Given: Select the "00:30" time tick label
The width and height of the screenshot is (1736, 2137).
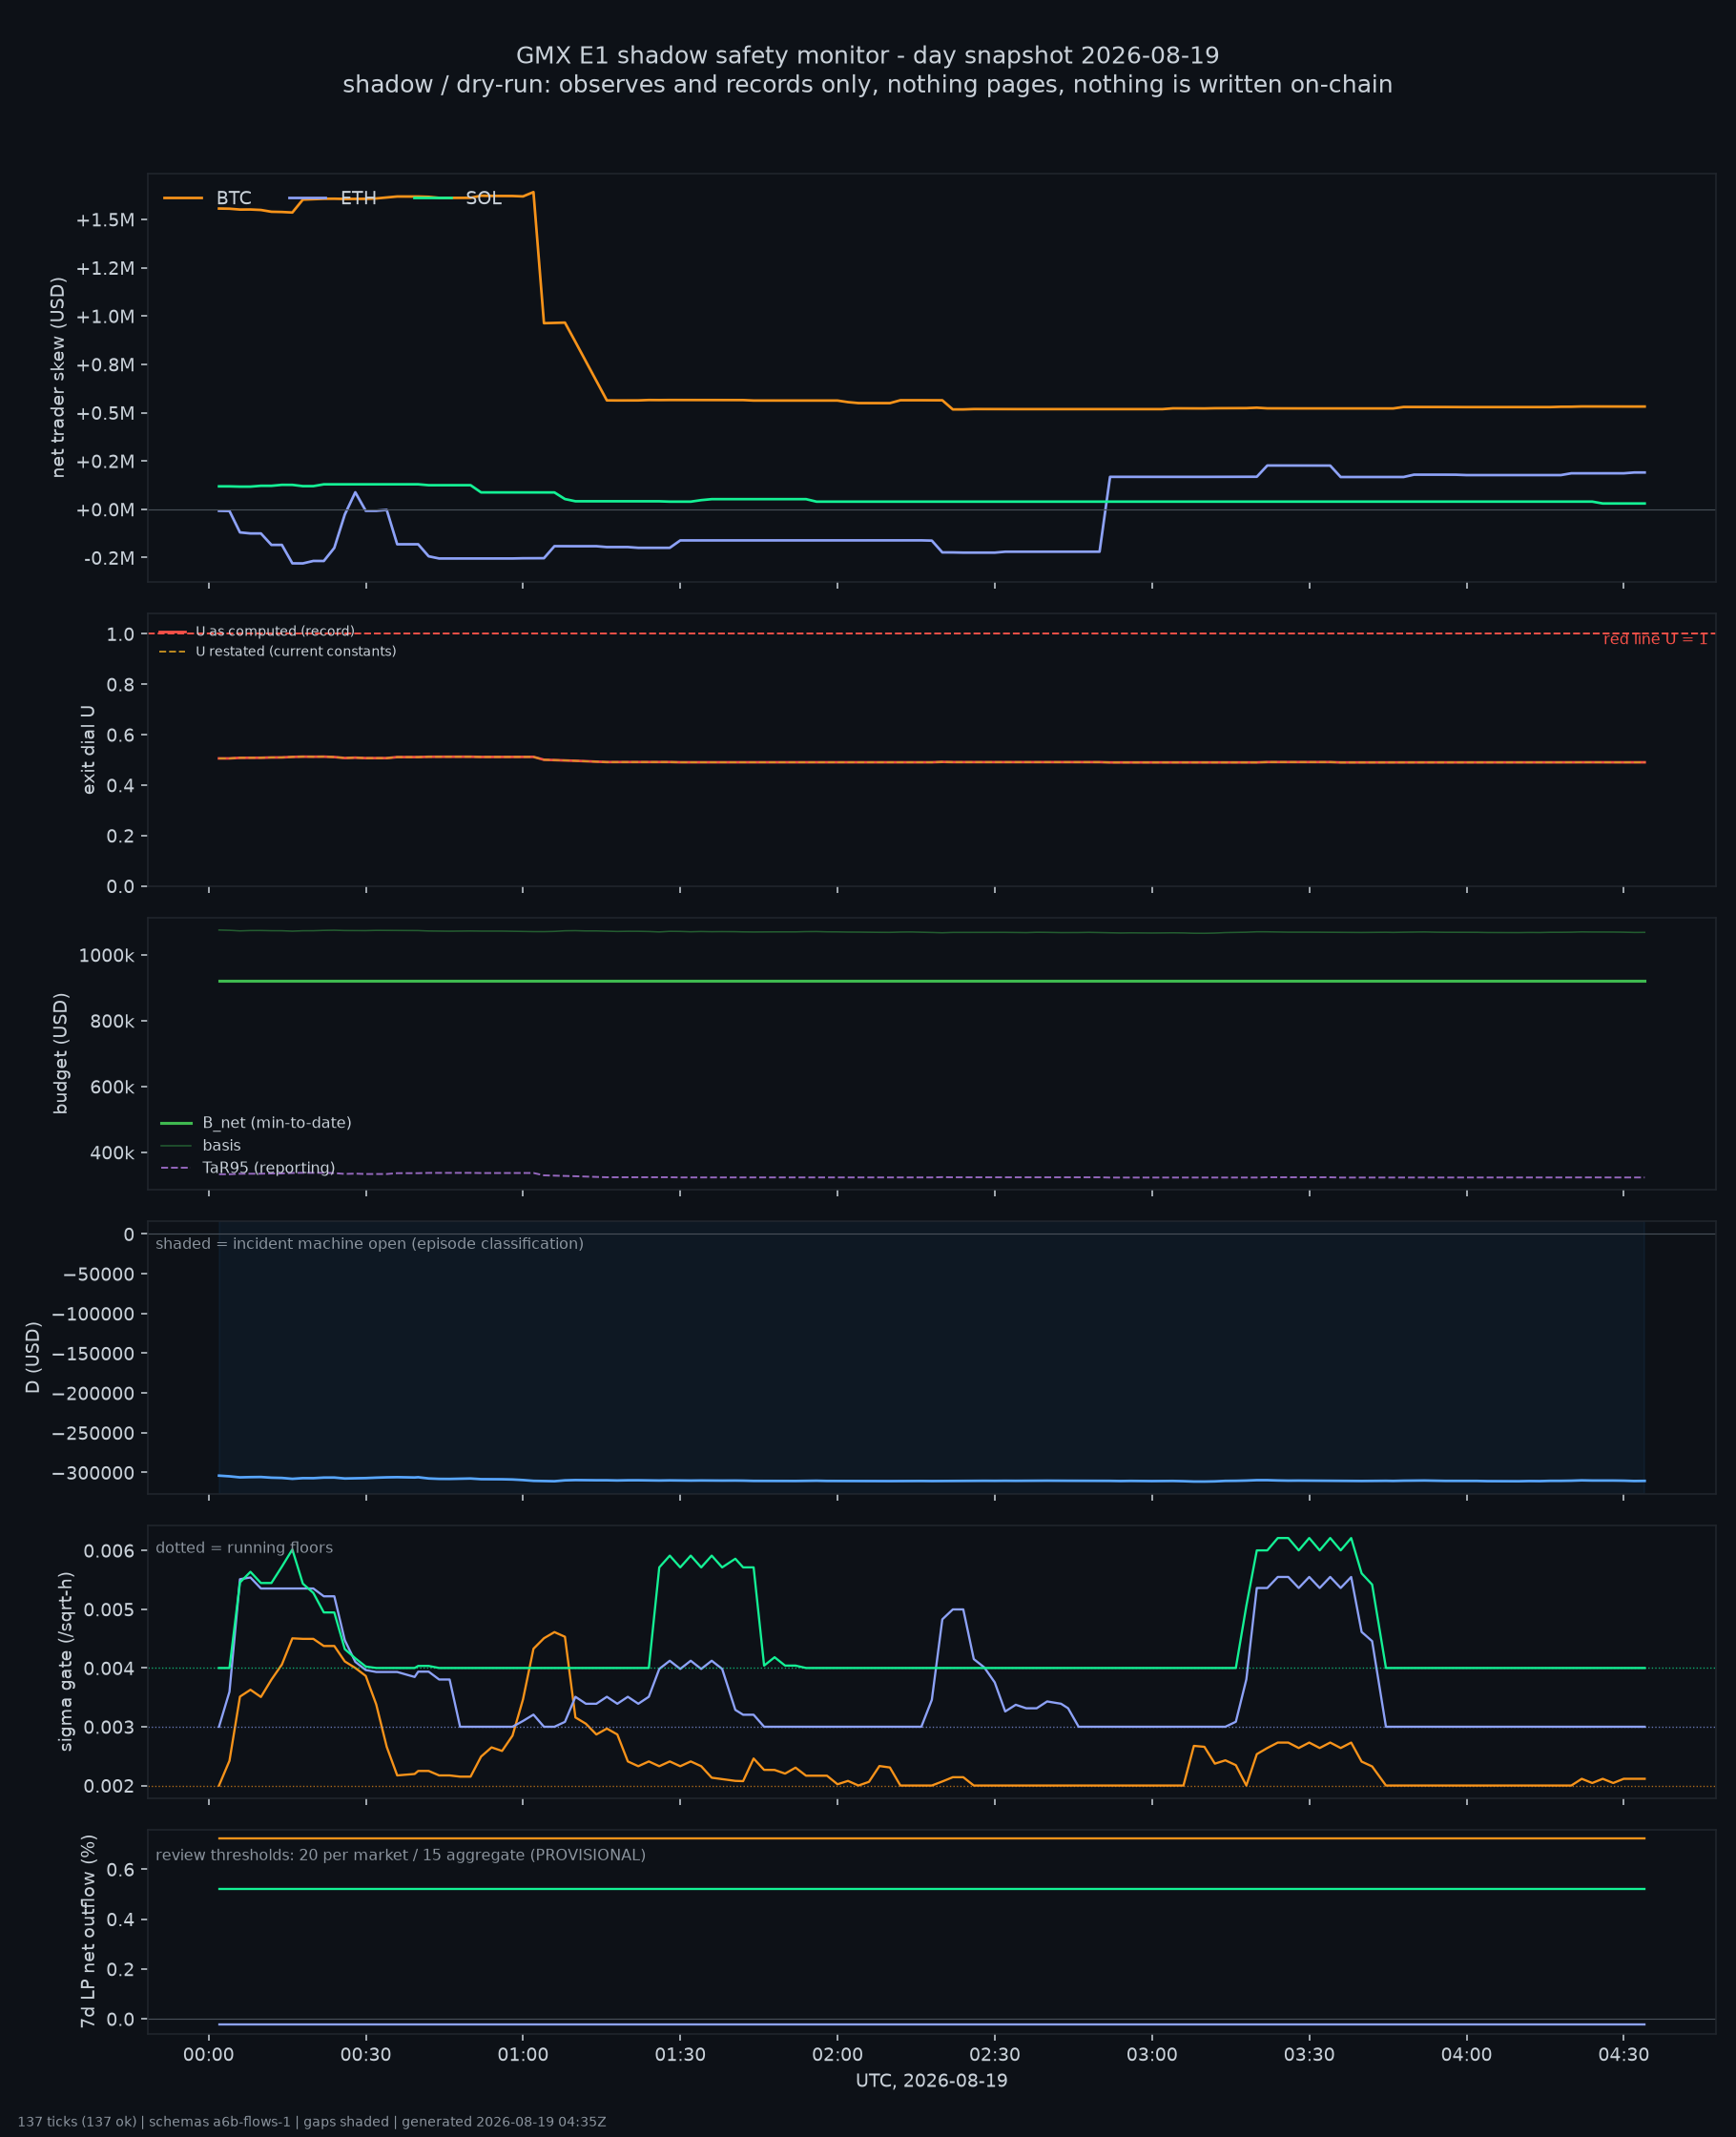Looking at the screenshot, I should click(x=366, y=2055).
